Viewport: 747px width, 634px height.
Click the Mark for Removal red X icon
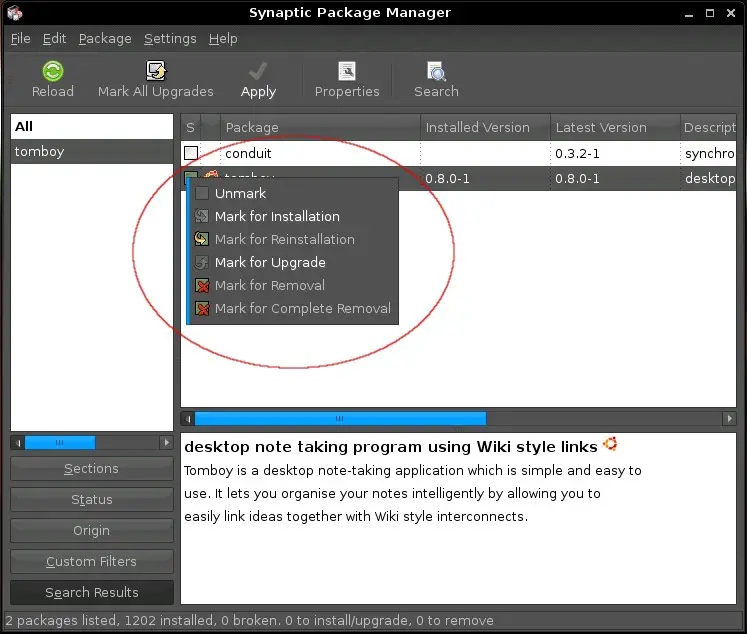(x=202, y=285)
